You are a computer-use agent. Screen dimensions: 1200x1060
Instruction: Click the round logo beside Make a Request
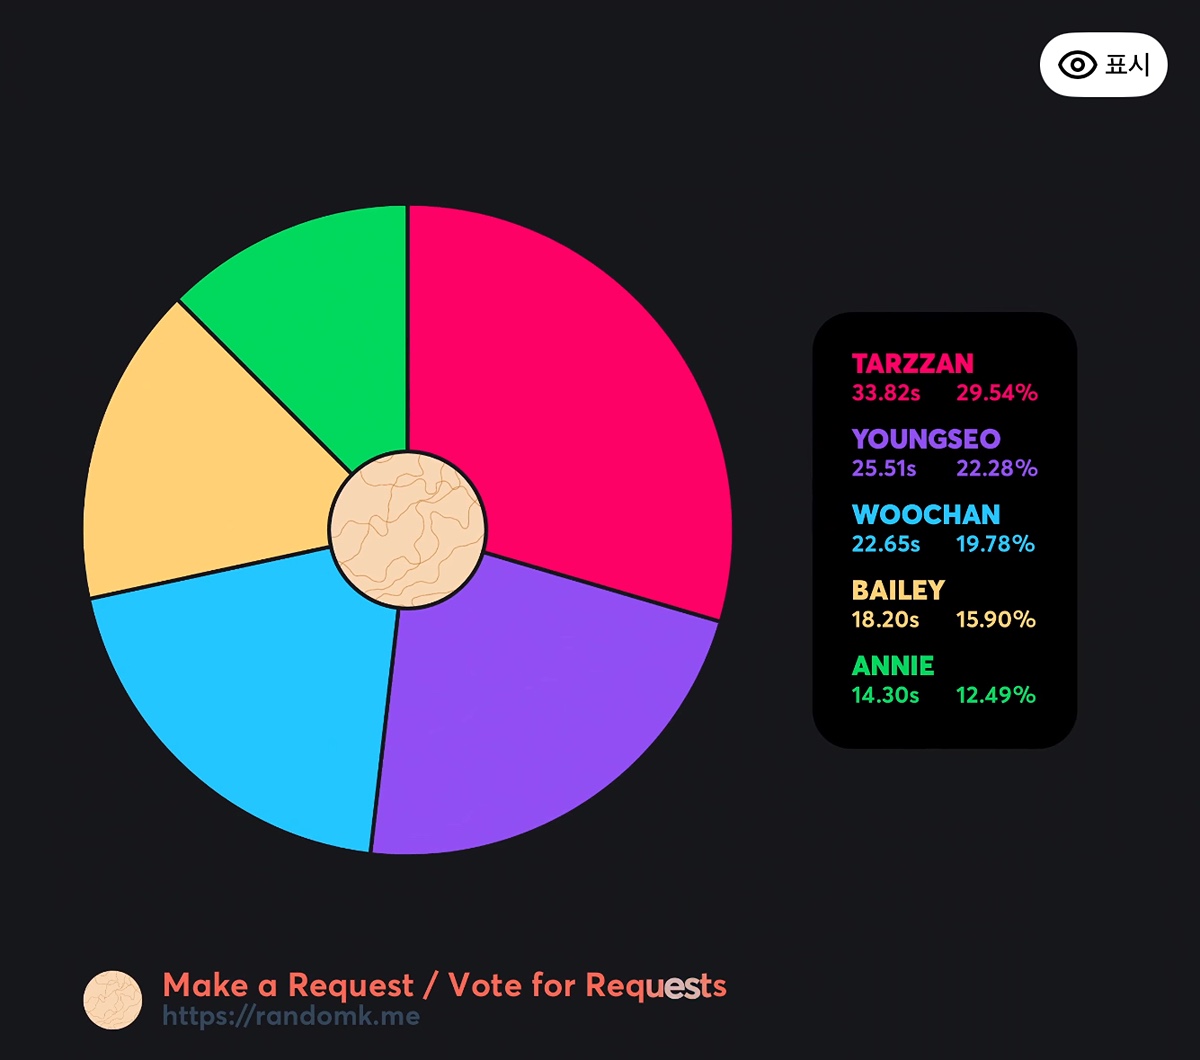click(112, 1000)
